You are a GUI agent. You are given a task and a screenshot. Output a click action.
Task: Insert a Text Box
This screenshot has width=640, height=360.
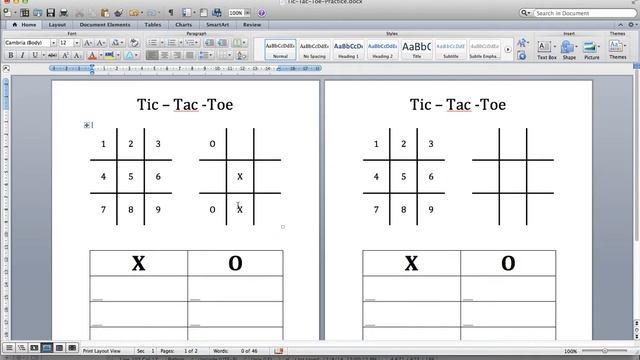547,50
